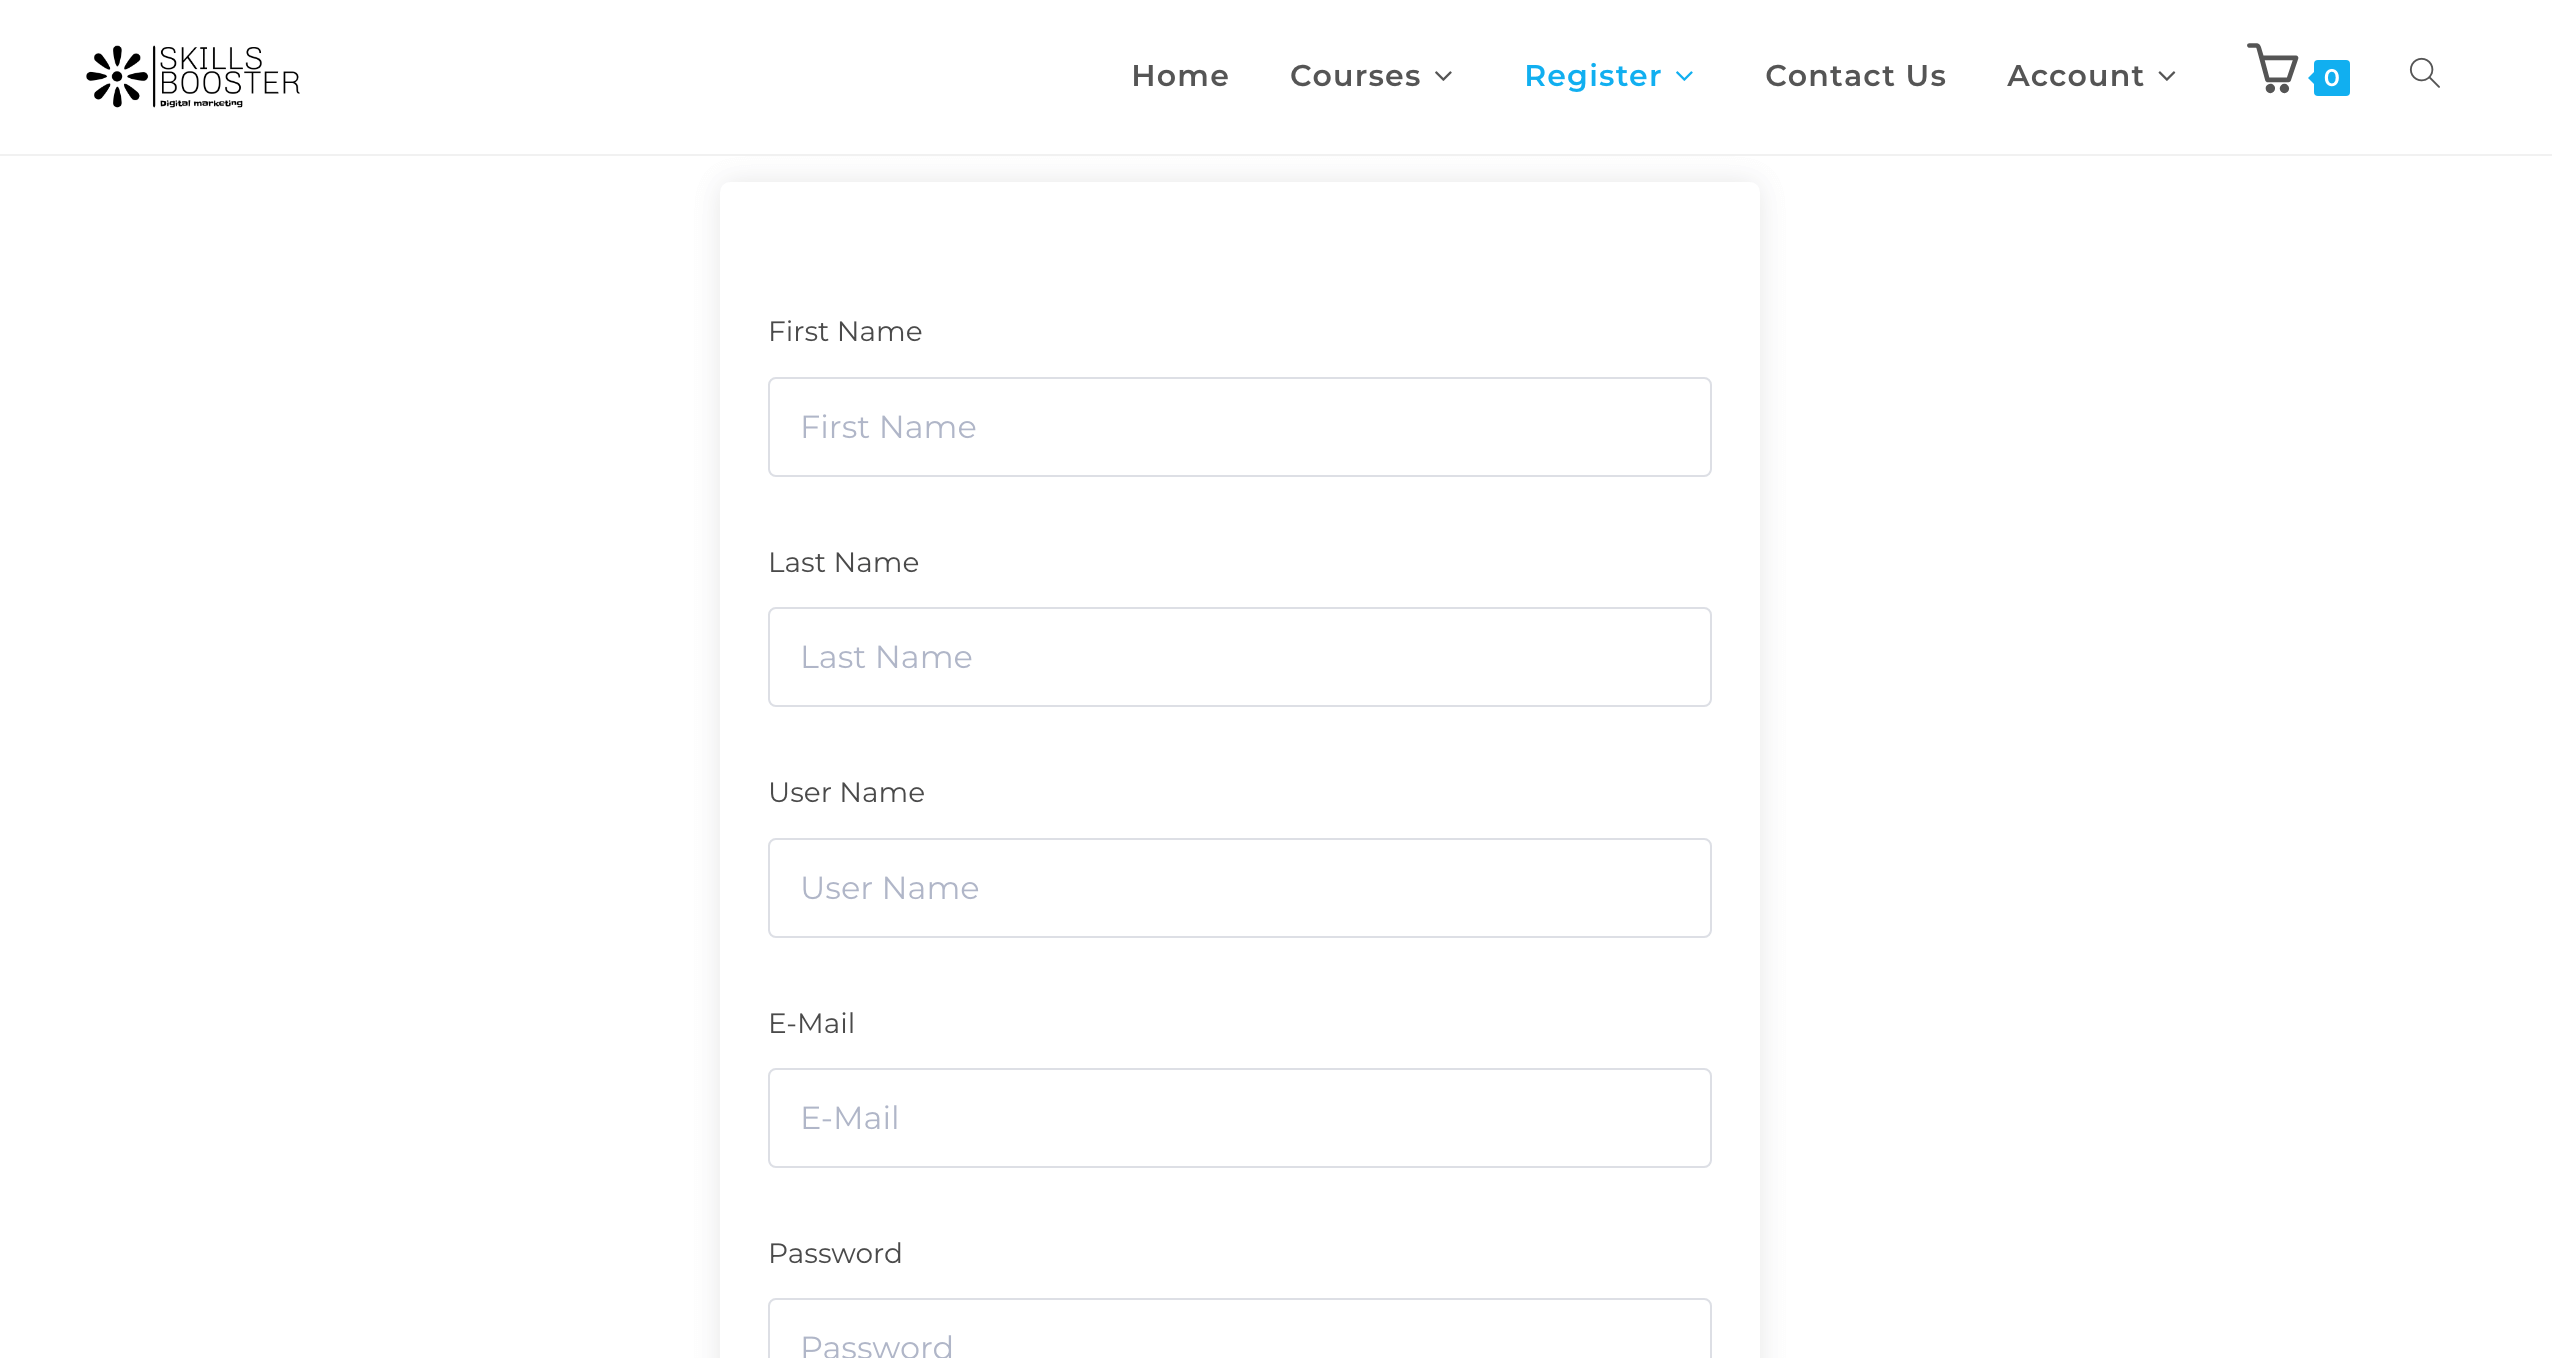Click the Home navigation link
This screenshot has height=1358, width=2552.
click(1180, 76)
